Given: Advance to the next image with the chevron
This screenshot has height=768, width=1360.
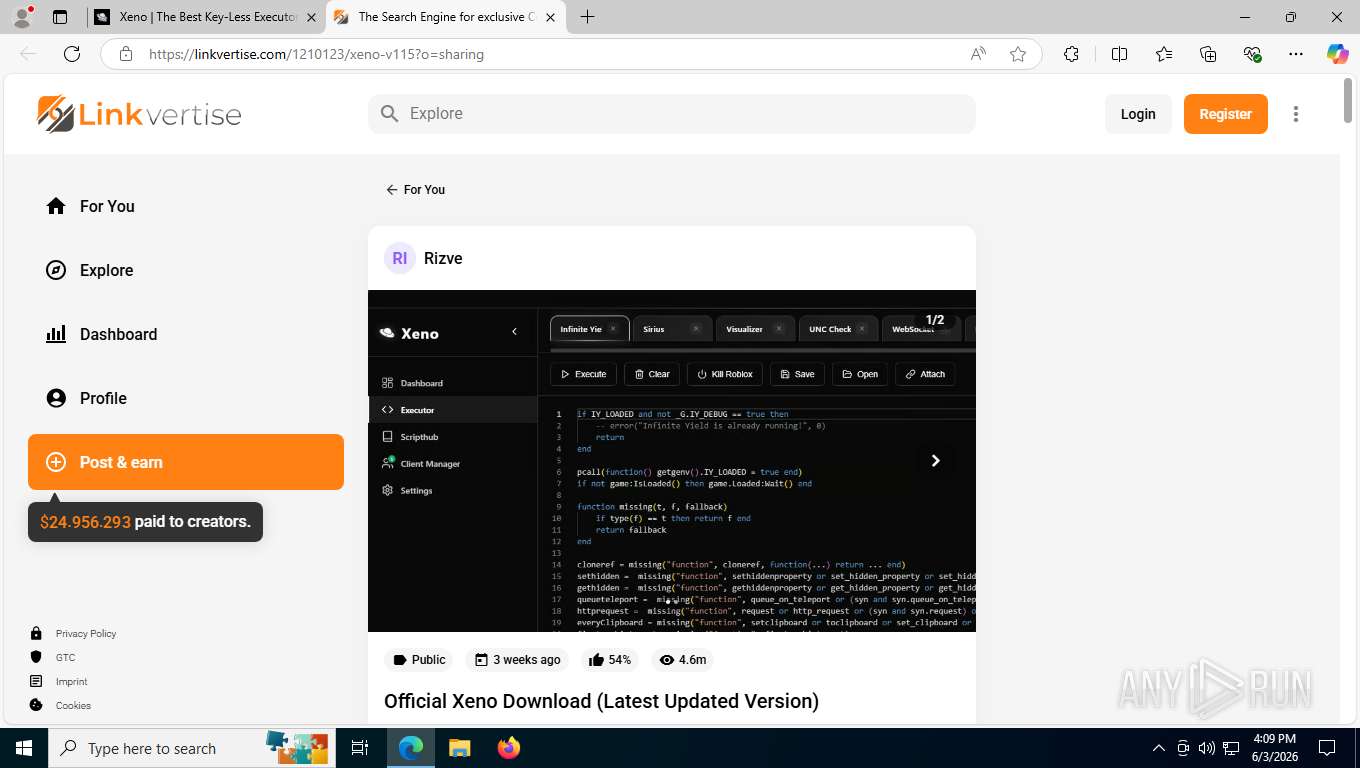Looking at the screenshot, I should [935, 460].
